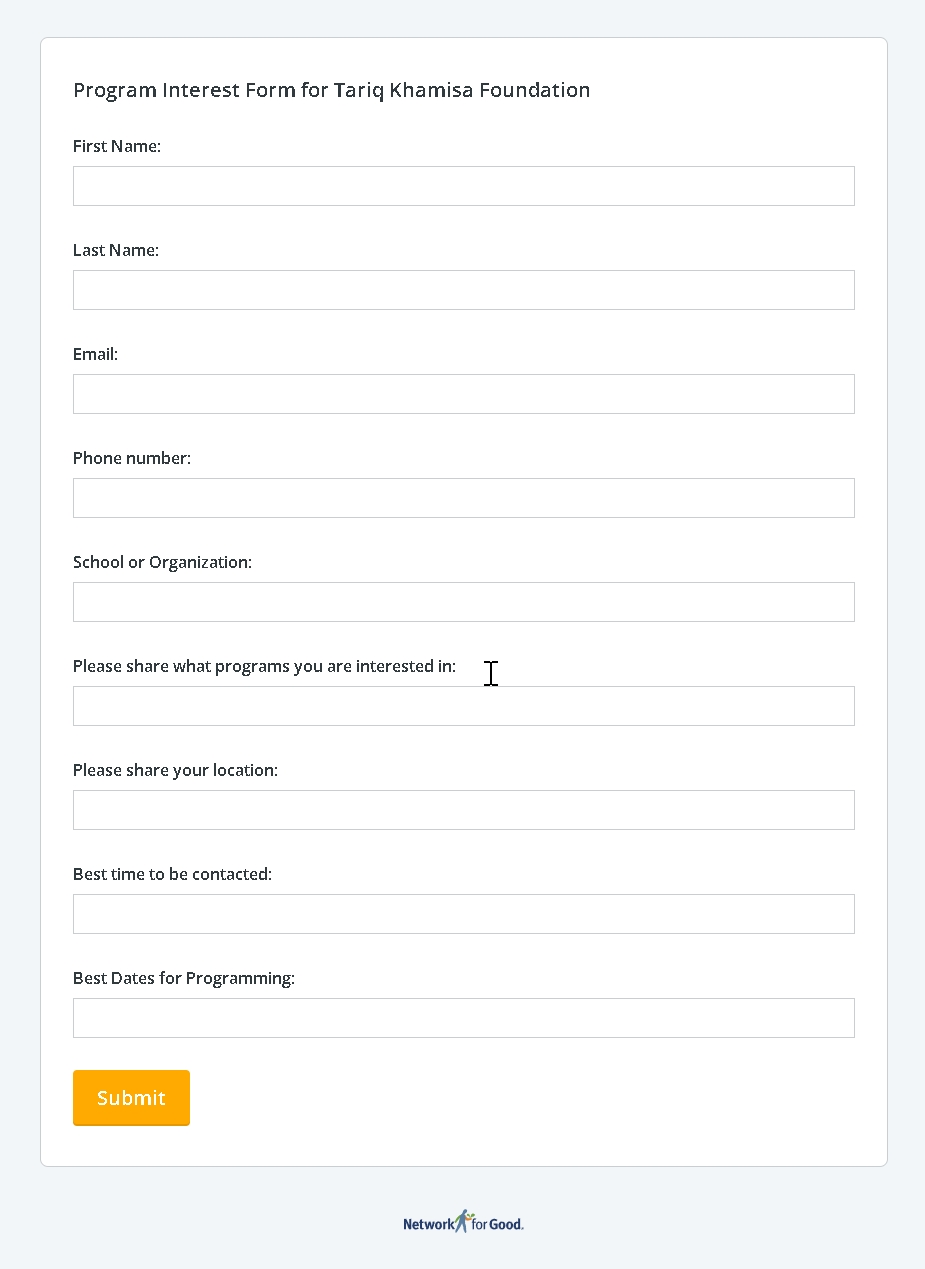Click the 'Last Name:' label text
925x1269 pixels.
116,250
